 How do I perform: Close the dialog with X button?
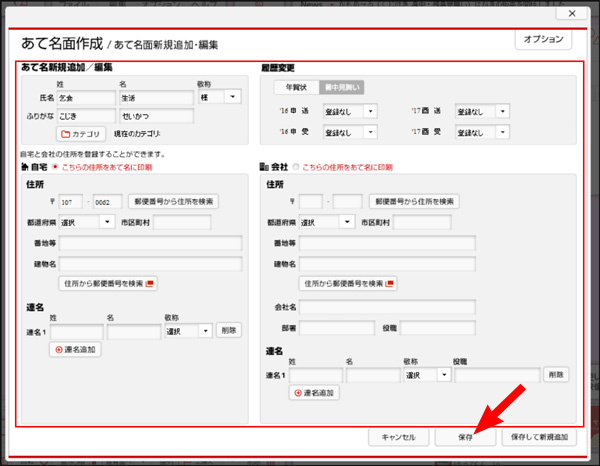point(572,13)
